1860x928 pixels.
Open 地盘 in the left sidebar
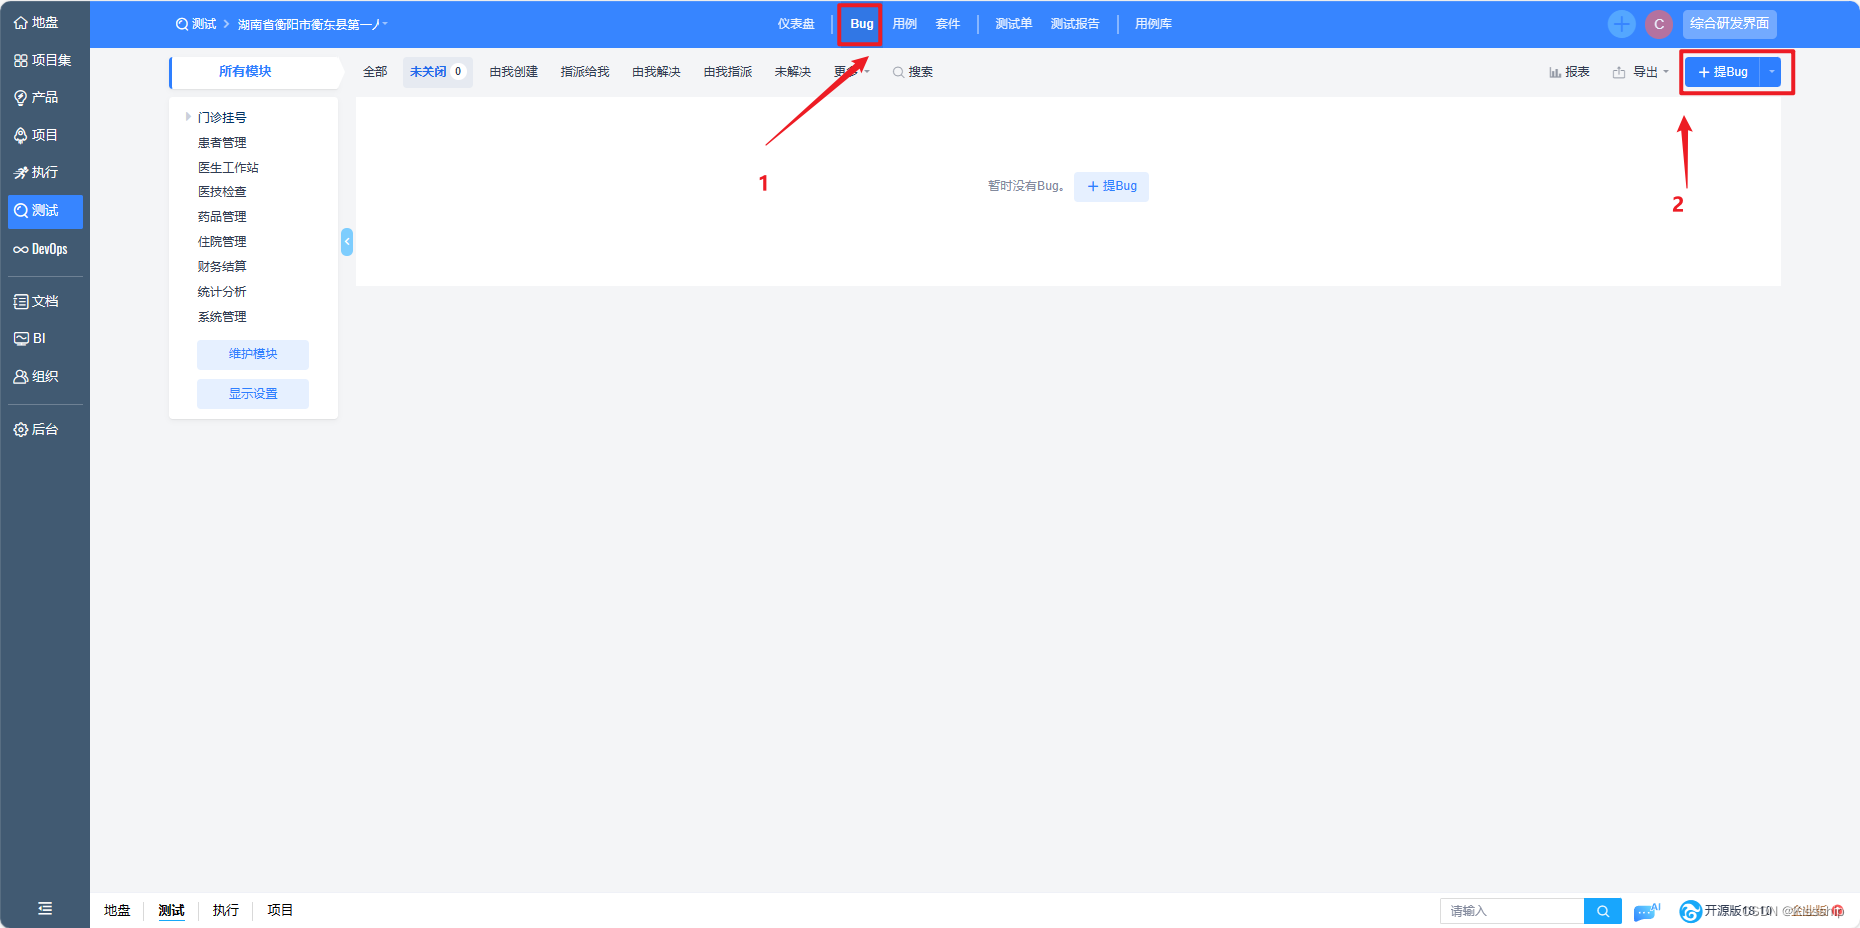pyautogui.click(x=36, y=22)
